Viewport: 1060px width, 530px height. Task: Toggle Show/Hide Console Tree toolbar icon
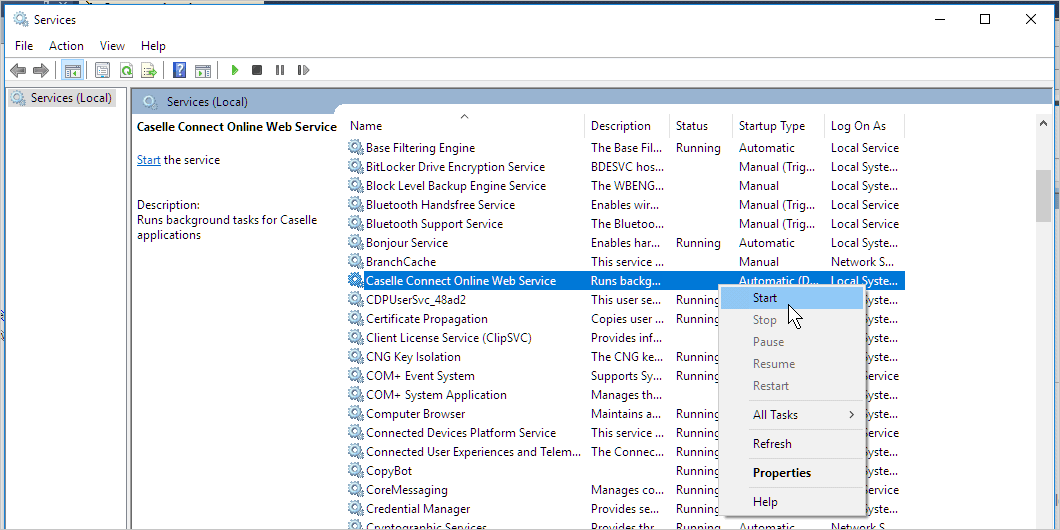tap(72, 70)
